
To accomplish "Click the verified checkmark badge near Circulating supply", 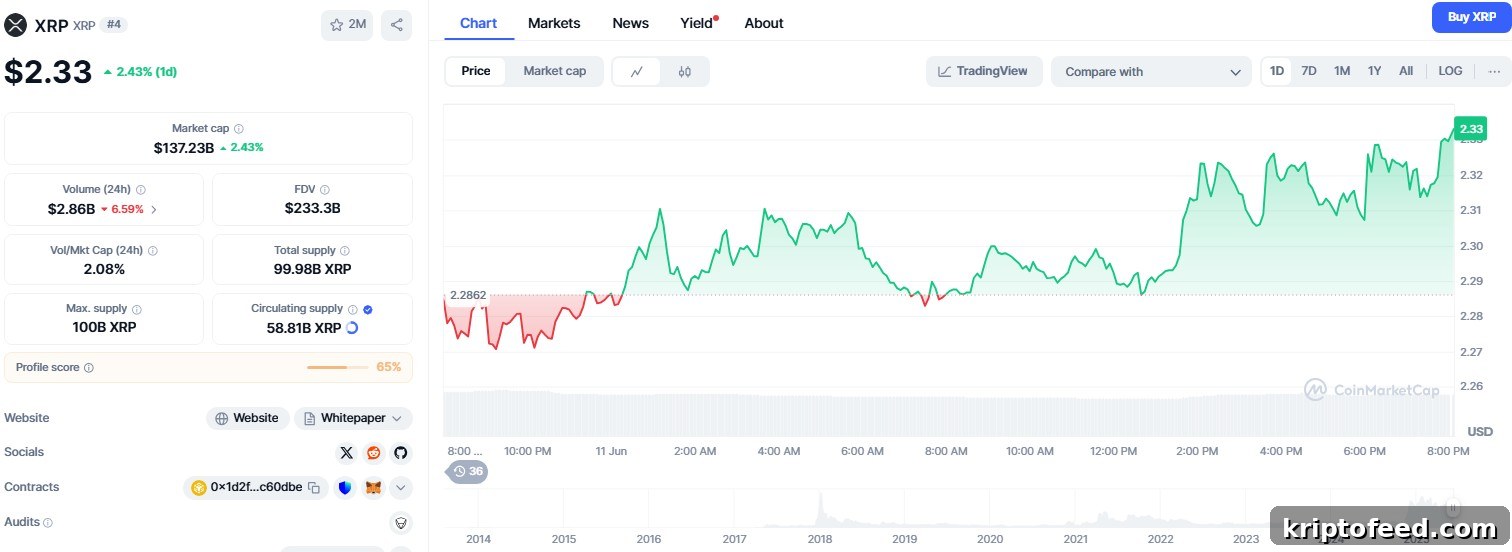I will pyautogui.click(x=368, y=310).
